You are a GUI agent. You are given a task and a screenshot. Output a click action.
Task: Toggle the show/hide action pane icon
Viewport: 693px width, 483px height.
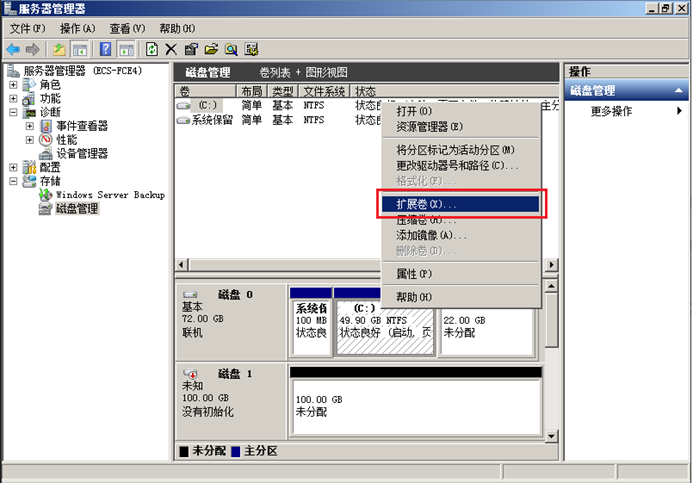[126, 49]
